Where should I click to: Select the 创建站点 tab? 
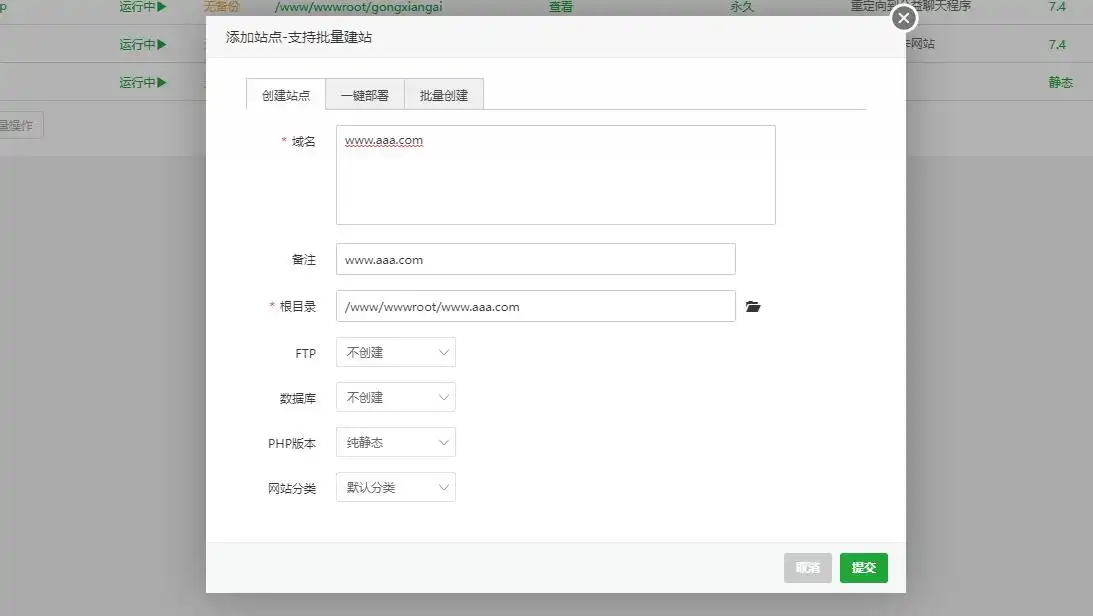(x=284, y=93)
